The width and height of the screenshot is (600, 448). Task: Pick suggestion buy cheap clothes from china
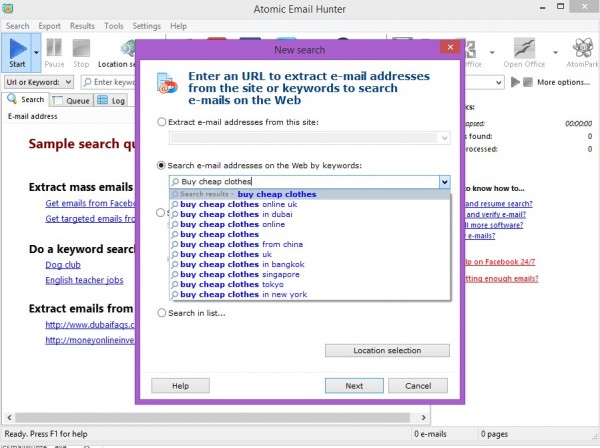pos(310,244)
